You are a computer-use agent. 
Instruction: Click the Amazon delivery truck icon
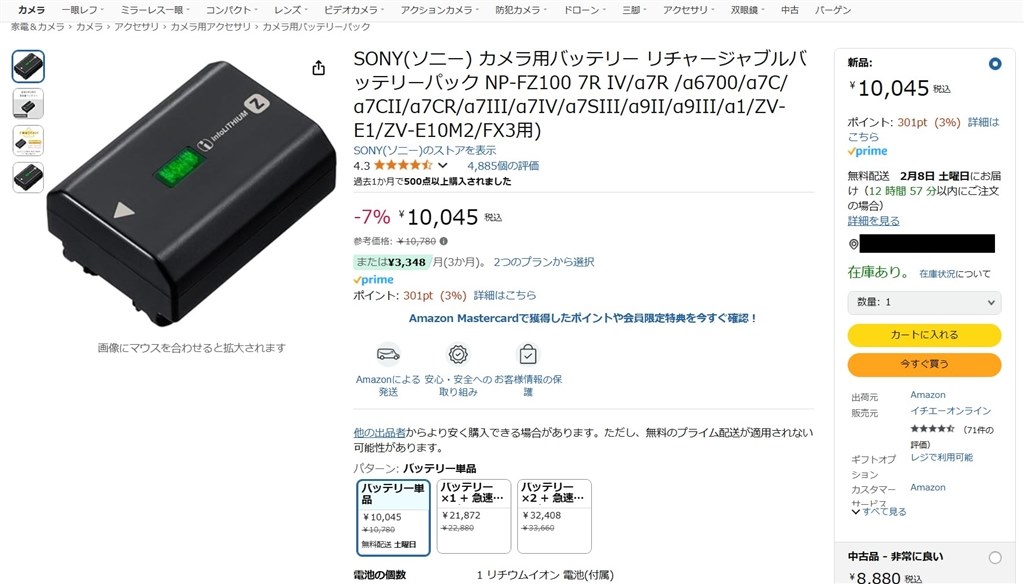pos(388,355)
